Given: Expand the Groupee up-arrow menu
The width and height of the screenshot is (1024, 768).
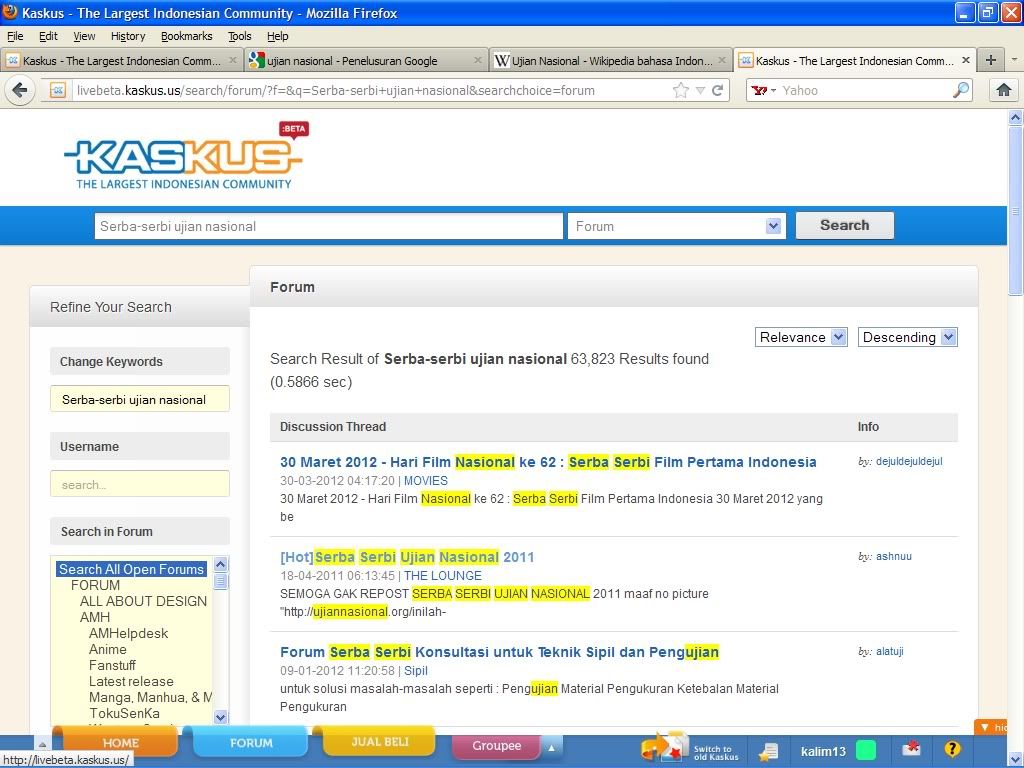Looking at the screenshot, I should click(552, 748).
